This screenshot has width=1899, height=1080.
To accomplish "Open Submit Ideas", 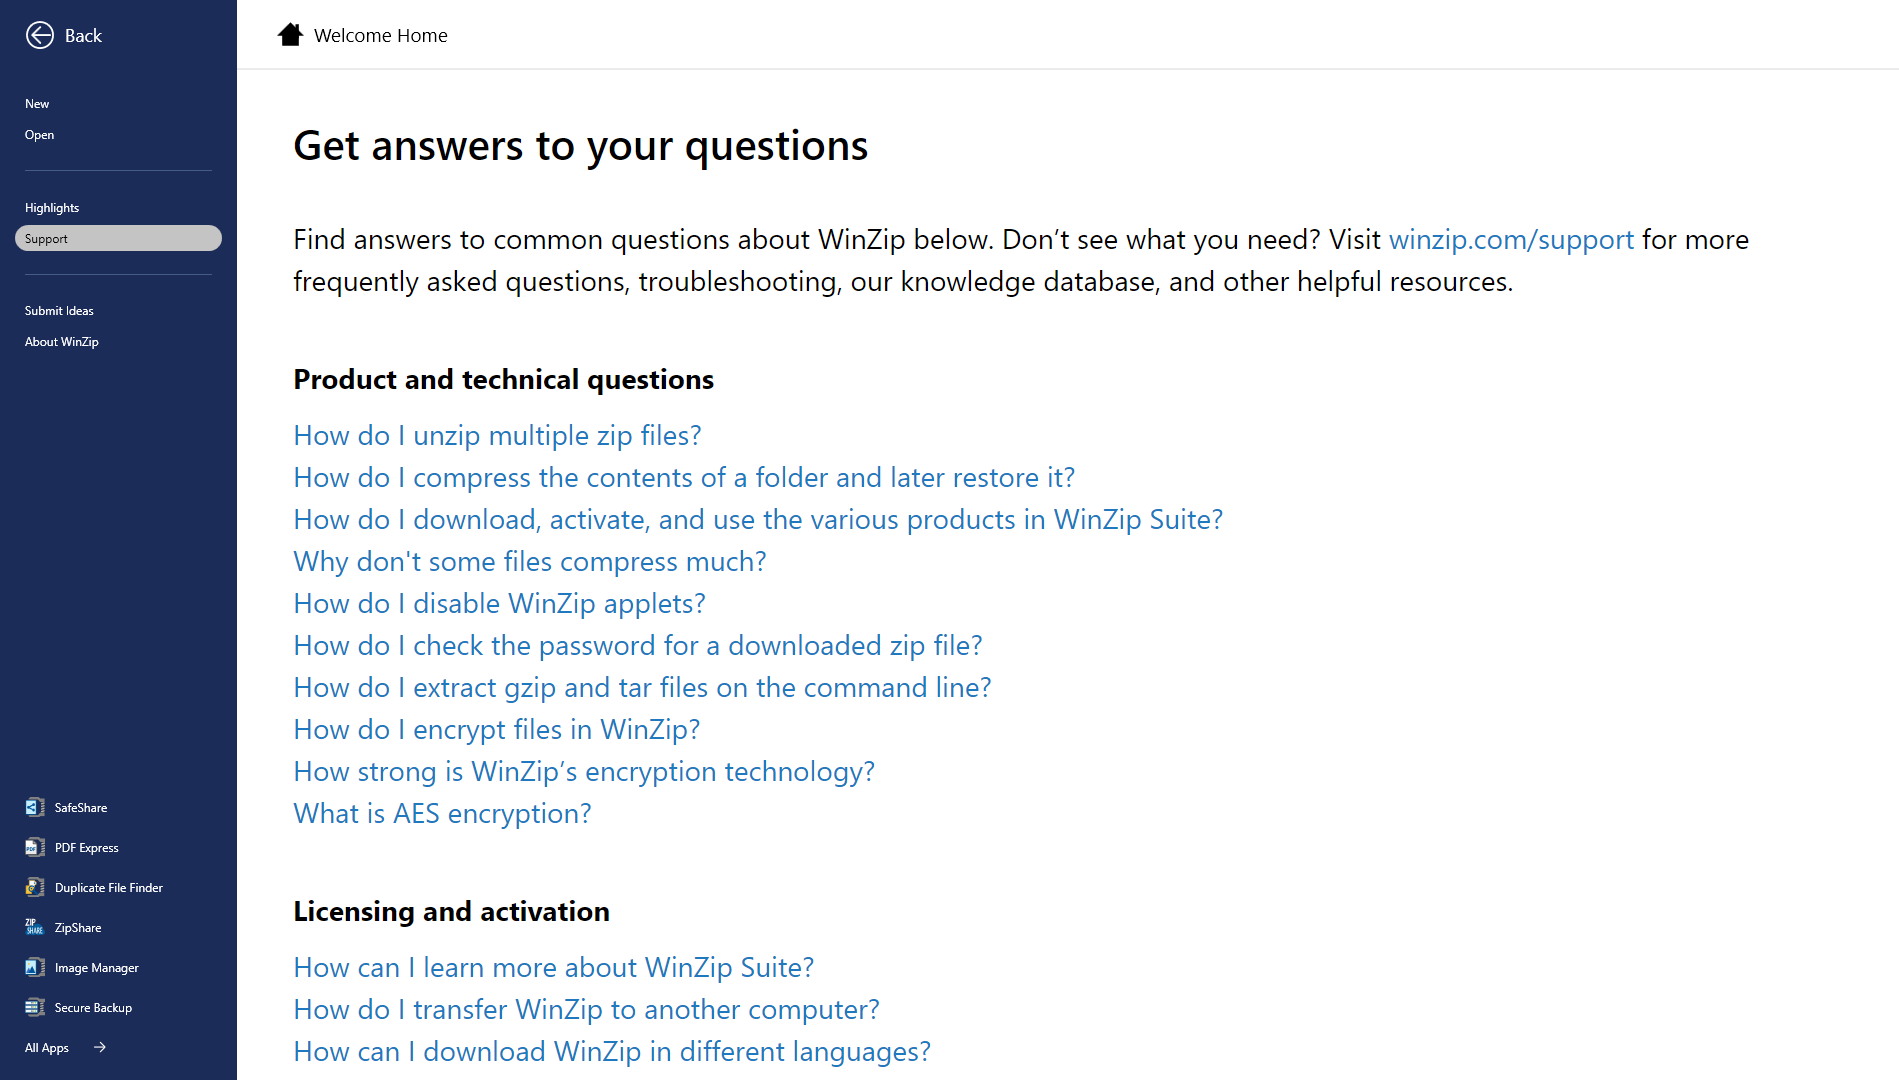I will [x=58, y=310].
